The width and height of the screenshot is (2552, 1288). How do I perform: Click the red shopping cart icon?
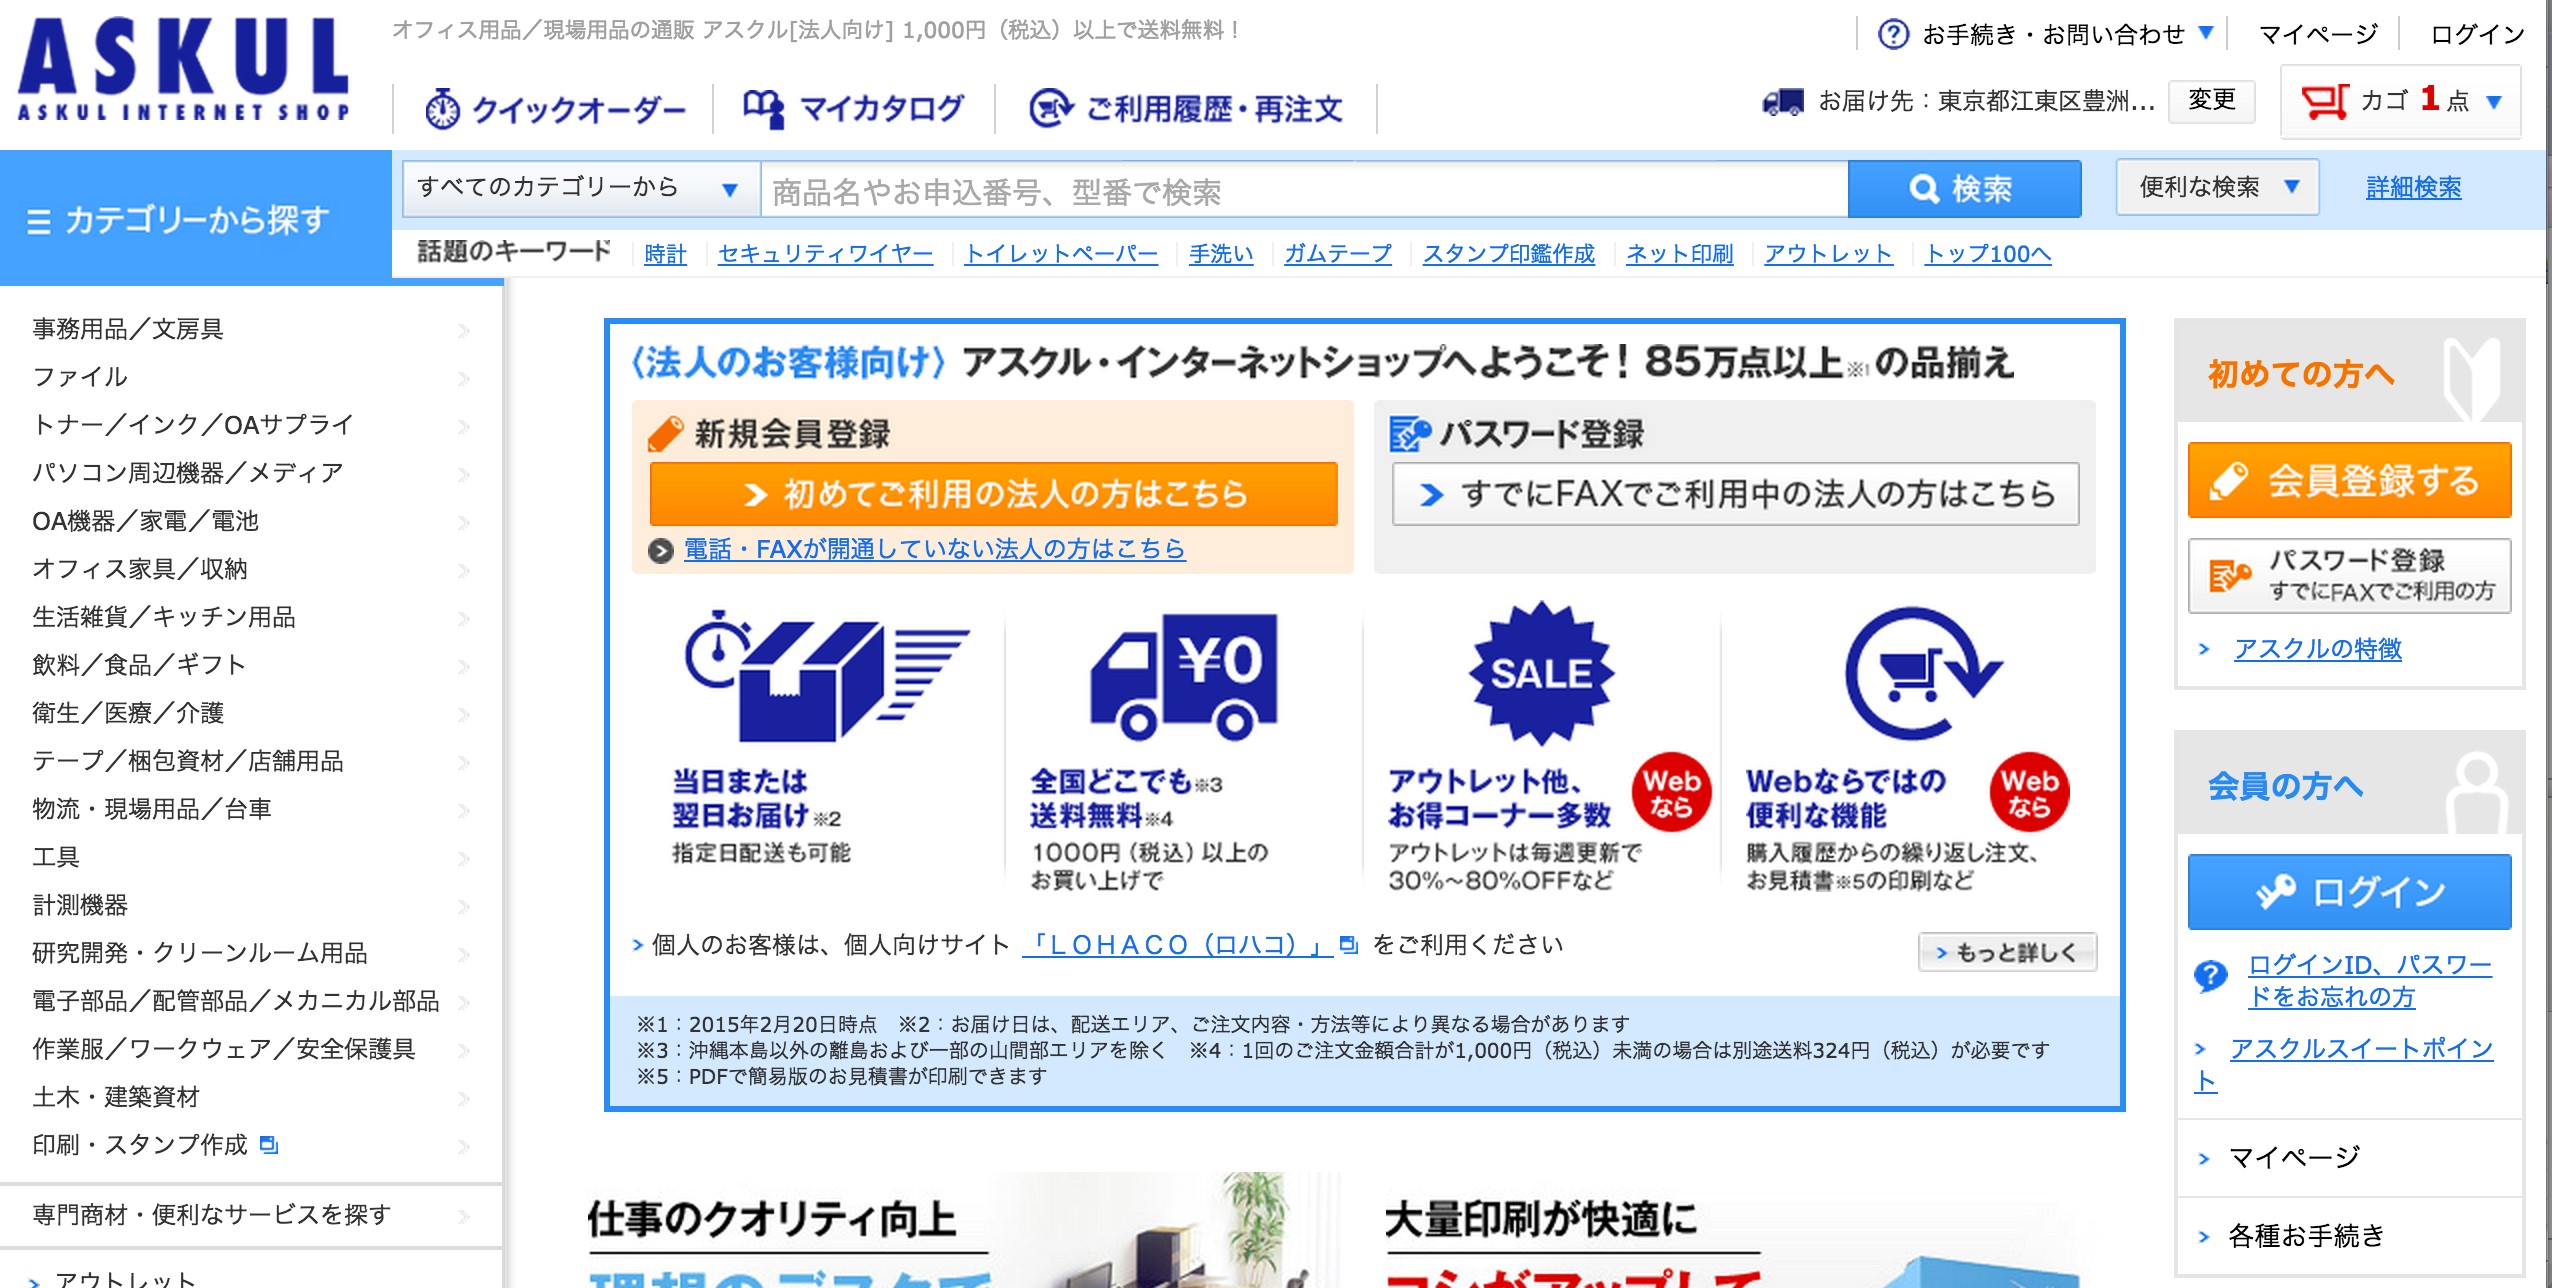click(x=2324, y=101)
